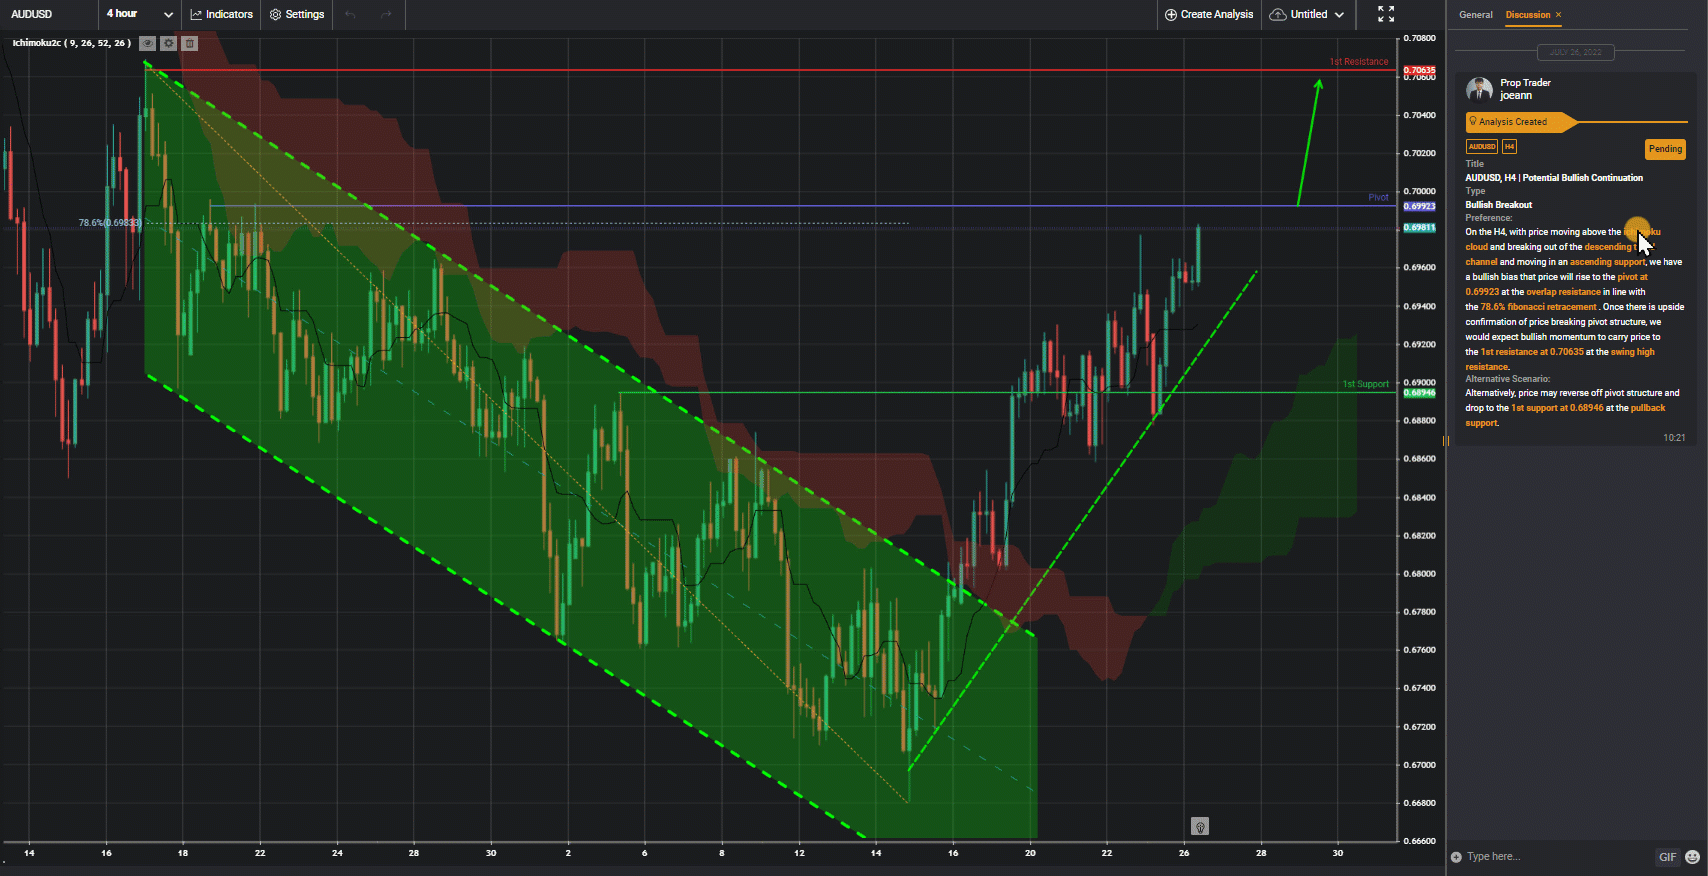Open chart Settings
This screenshot has height=876, width=1708.
click(x=297, y=14)
